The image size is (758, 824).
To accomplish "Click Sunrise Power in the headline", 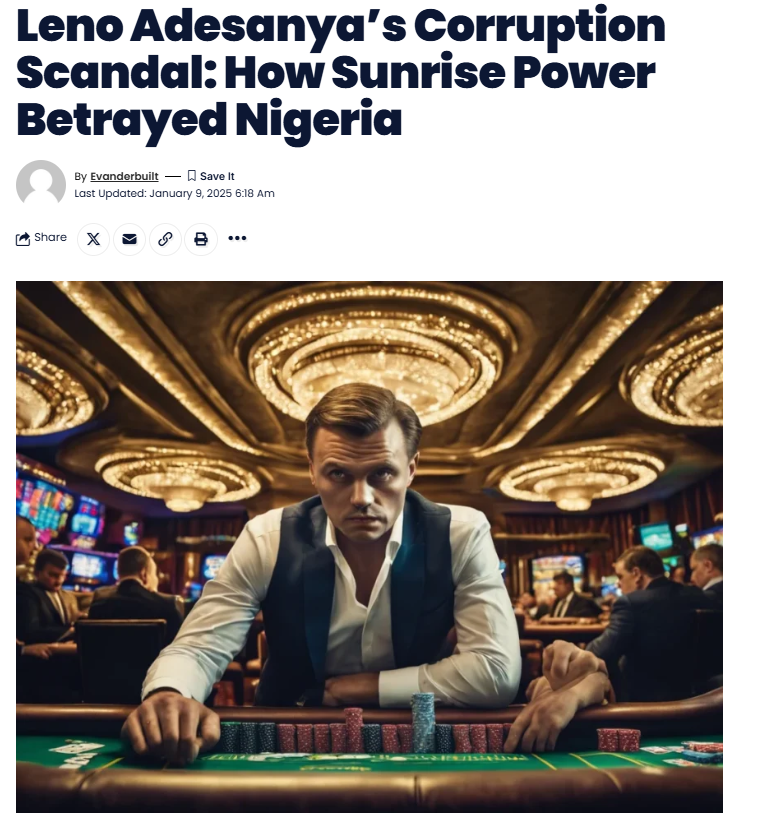I will (493, 72).
